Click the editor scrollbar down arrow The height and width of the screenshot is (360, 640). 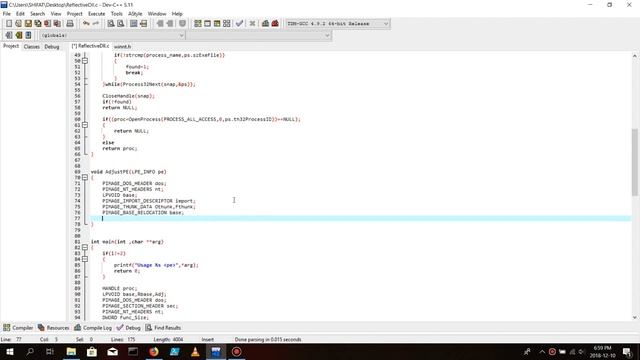[635, 317]
